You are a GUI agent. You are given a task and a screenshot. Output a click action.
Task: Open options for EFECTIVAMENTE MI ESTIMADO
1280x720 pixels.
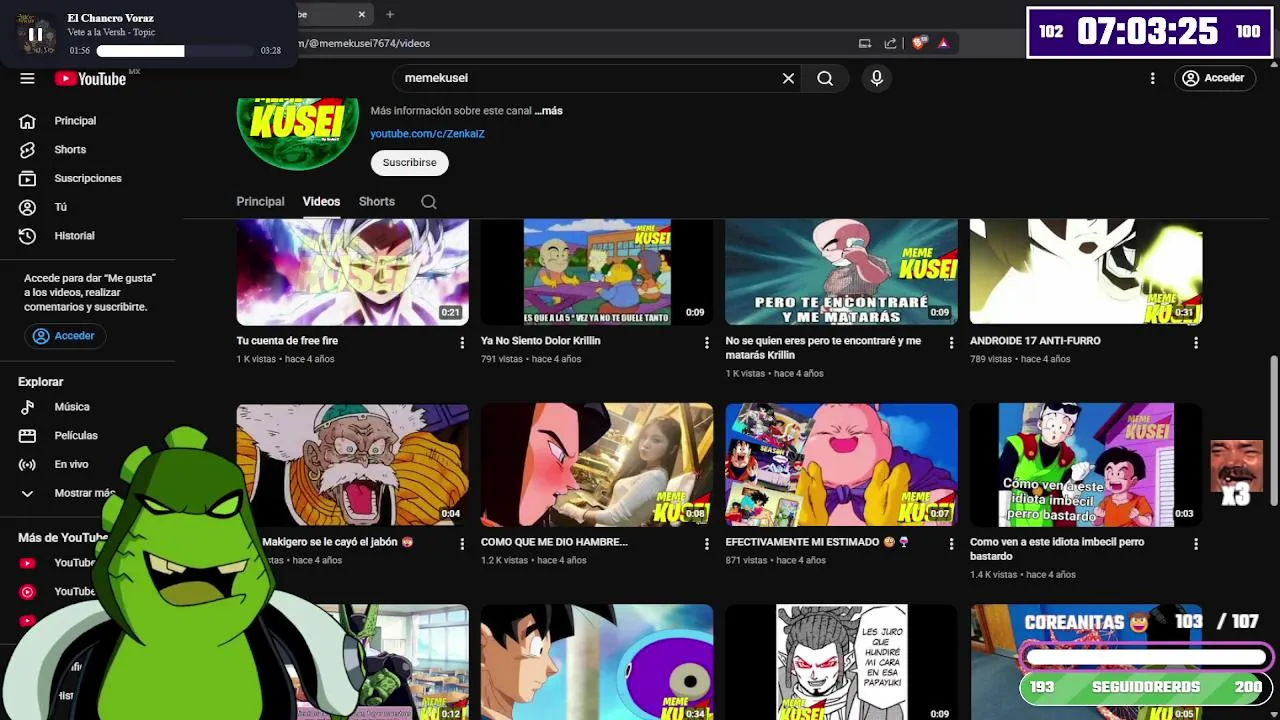951,544
